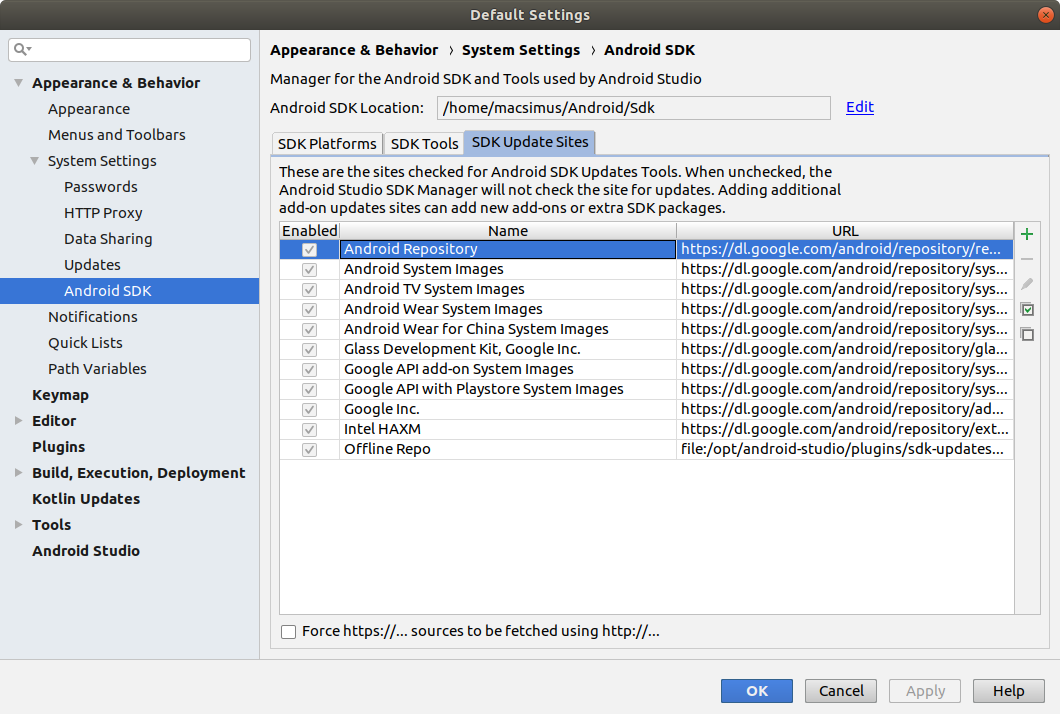
Task: Toggle Android System Images checkbox
Action: [310, 270]
